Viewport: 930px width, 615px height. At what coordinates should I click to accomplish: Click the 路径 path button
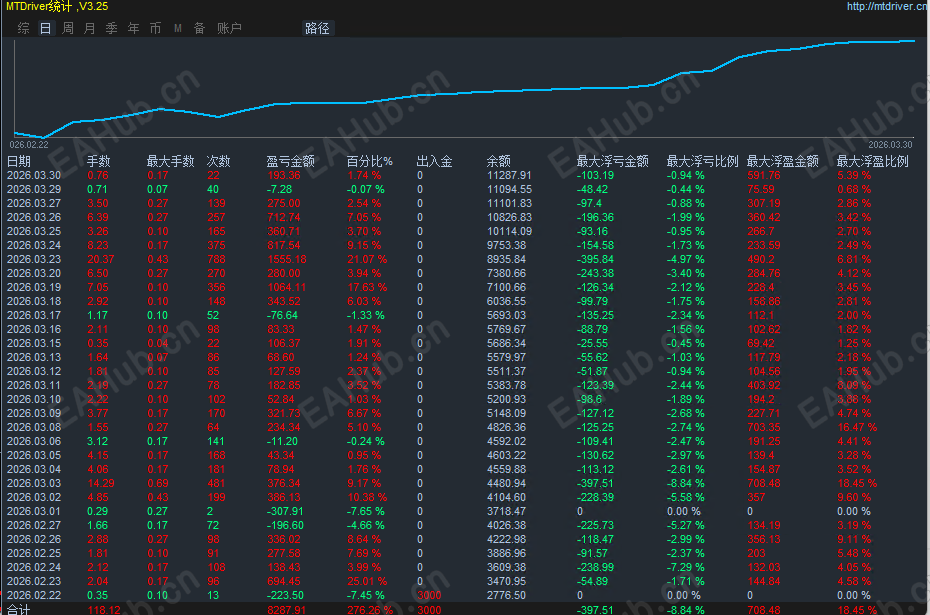pos(317,28)
